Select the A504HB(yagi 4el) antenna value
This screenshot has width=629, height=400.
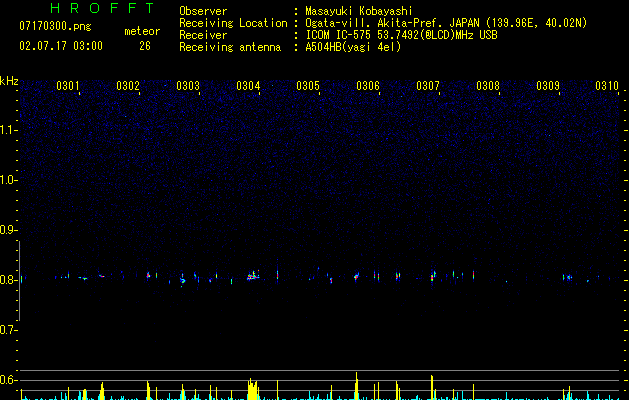(353, 47)
